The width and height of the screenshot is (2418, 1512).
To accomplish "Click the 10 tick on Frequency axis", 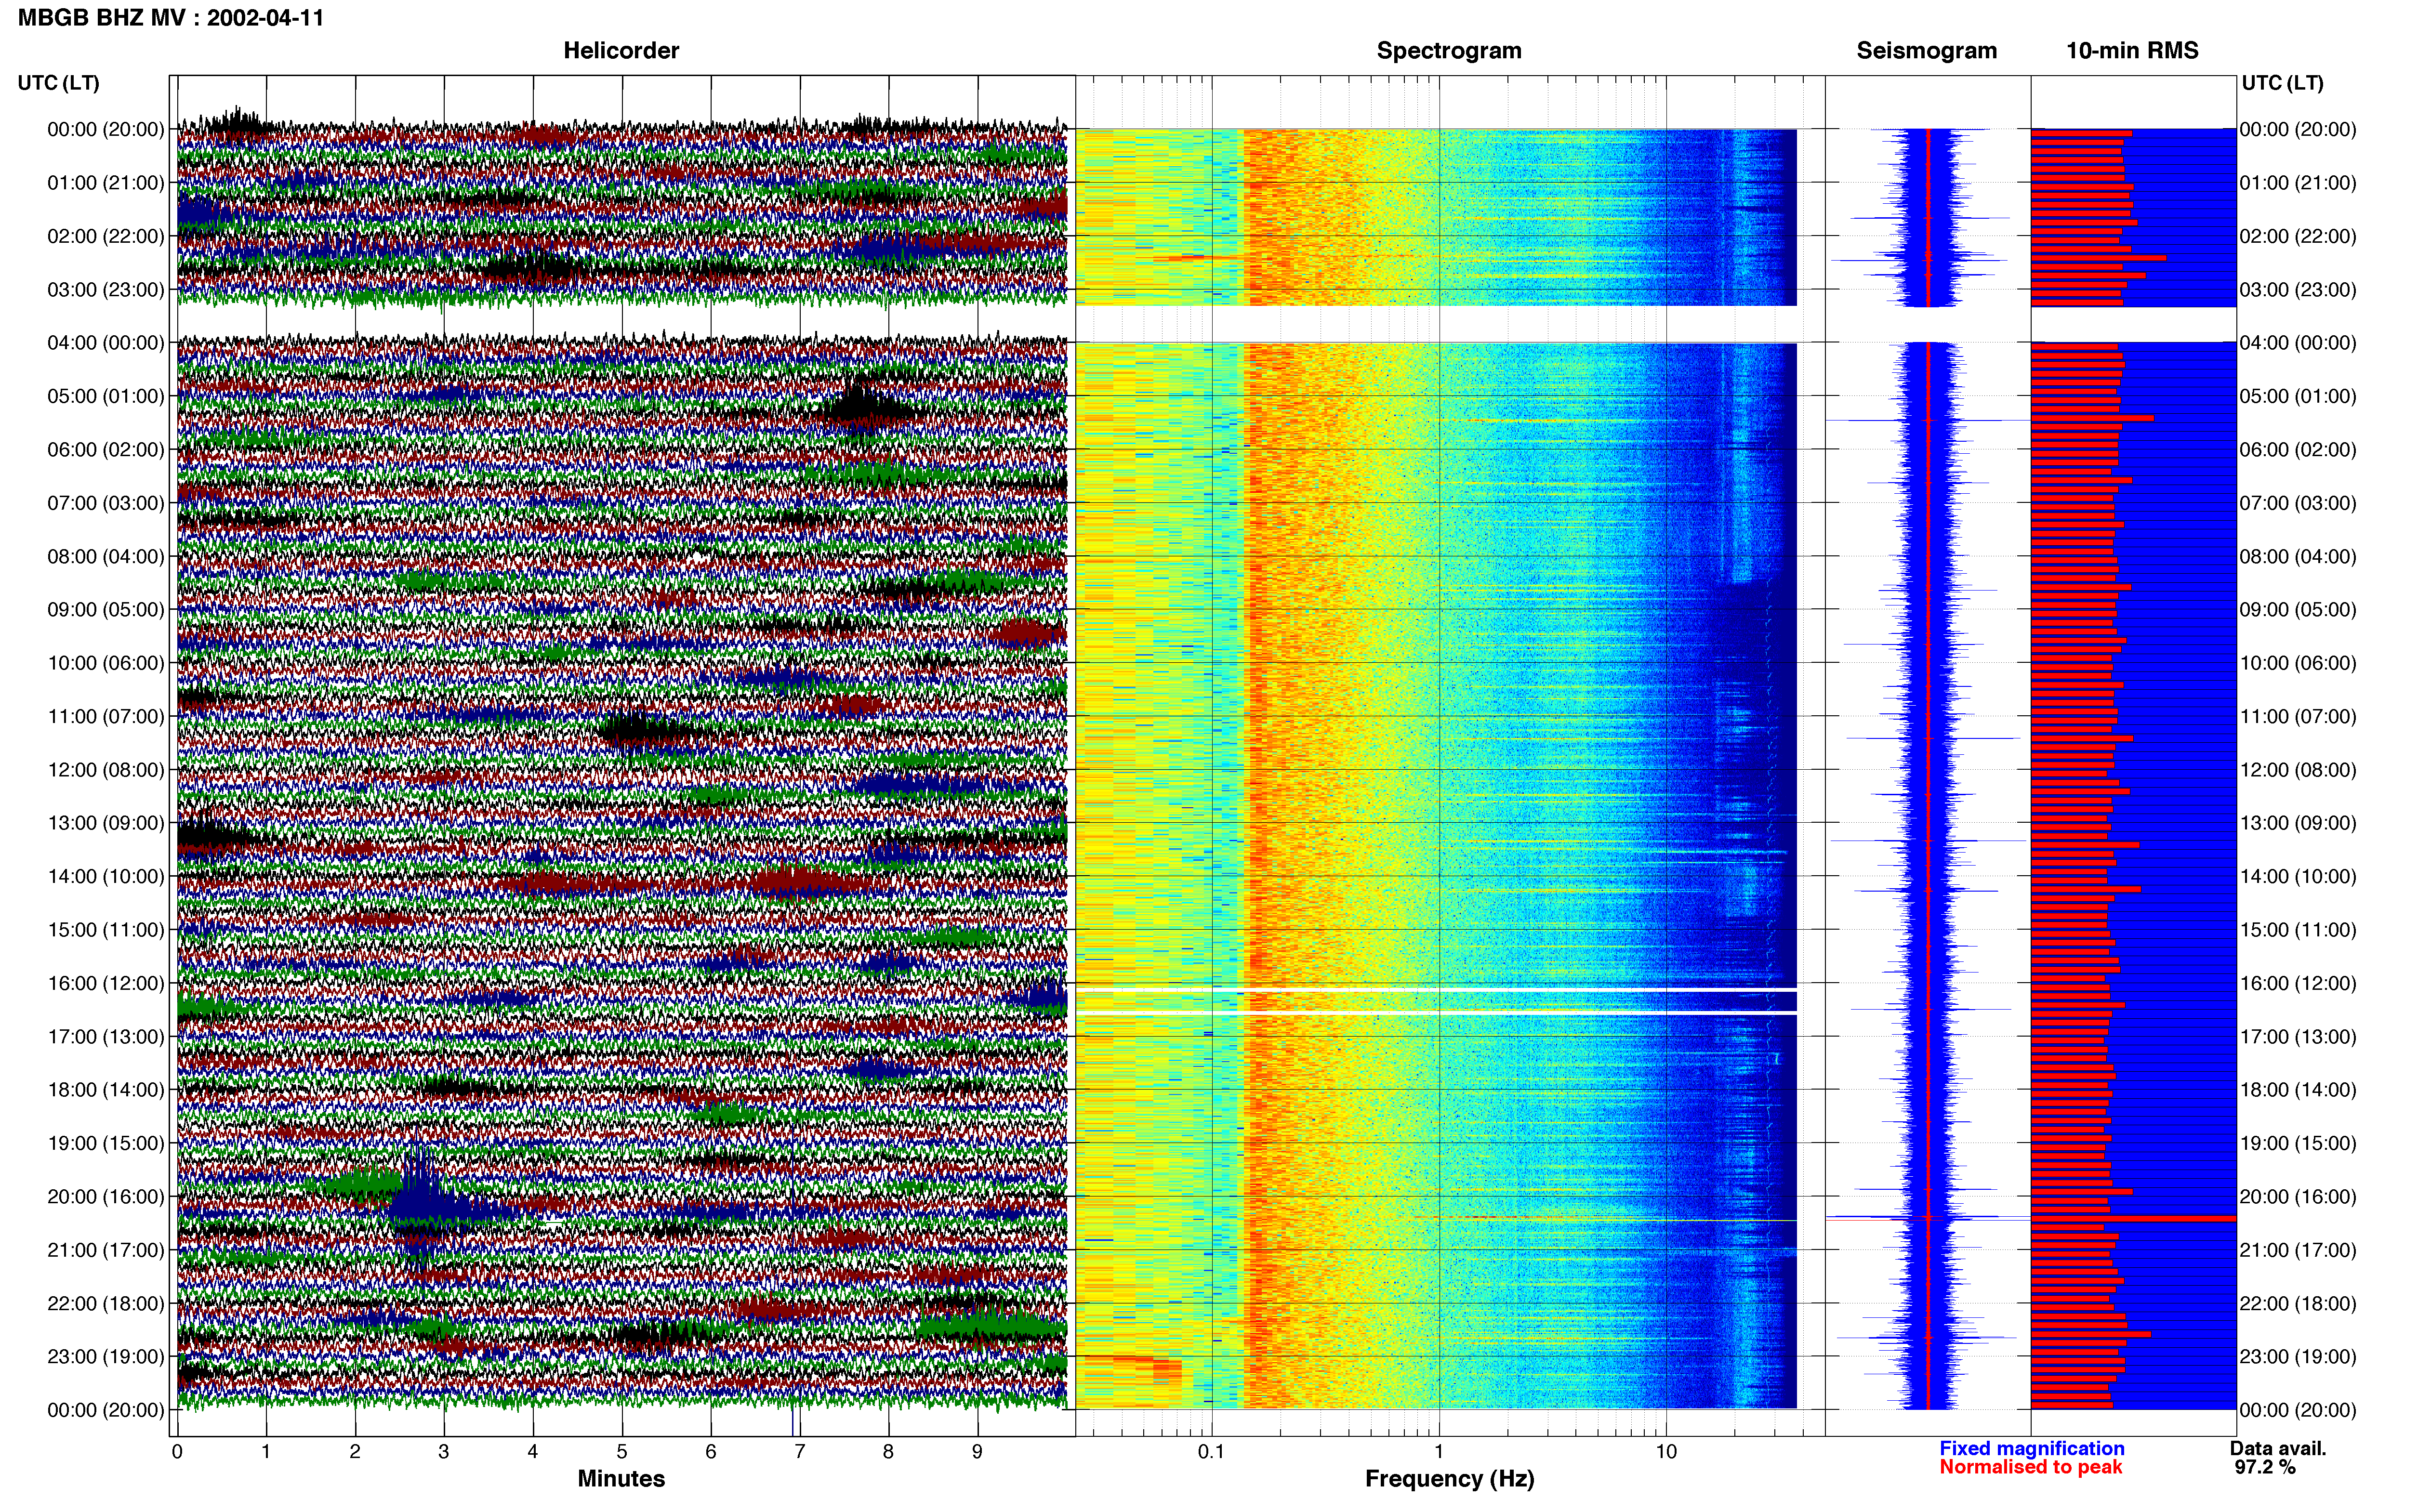I will coord(1666,1452).
